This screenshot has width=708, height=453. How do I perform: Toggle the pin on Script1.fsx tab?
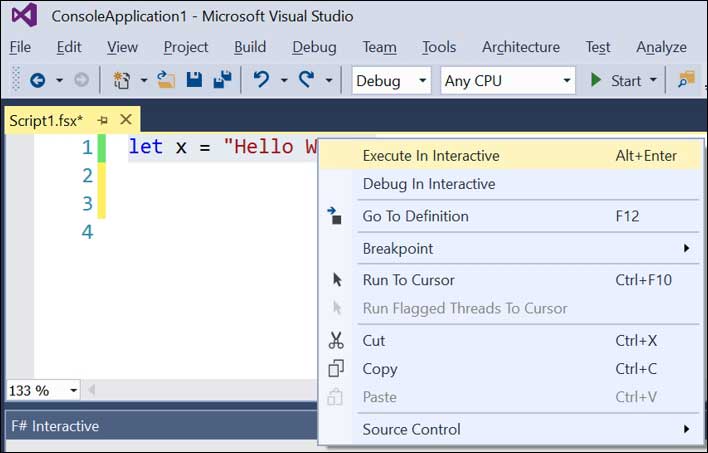tap(102, 120)
